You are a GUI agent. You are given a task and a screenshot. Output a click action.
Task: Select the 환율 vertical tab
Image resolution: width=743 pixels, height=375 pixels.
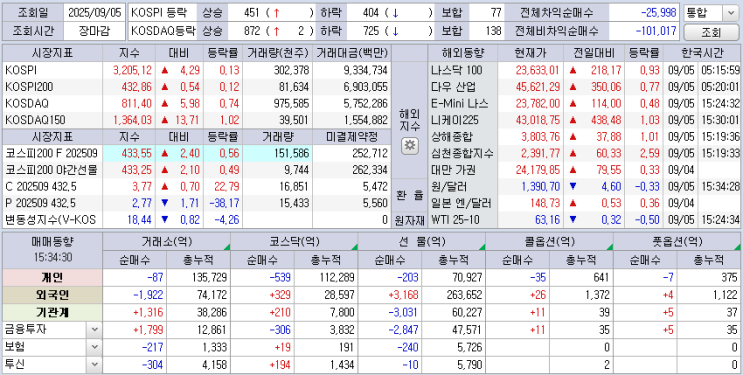pyautogui.click(x=410, y=195)
